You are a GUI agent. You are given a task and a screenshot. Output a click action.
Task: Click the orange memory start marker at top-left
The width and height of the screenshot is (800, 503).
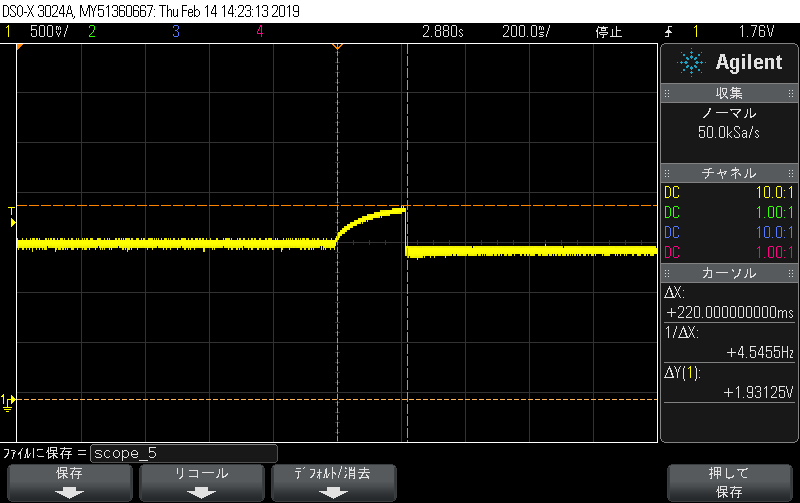point(20,47)
